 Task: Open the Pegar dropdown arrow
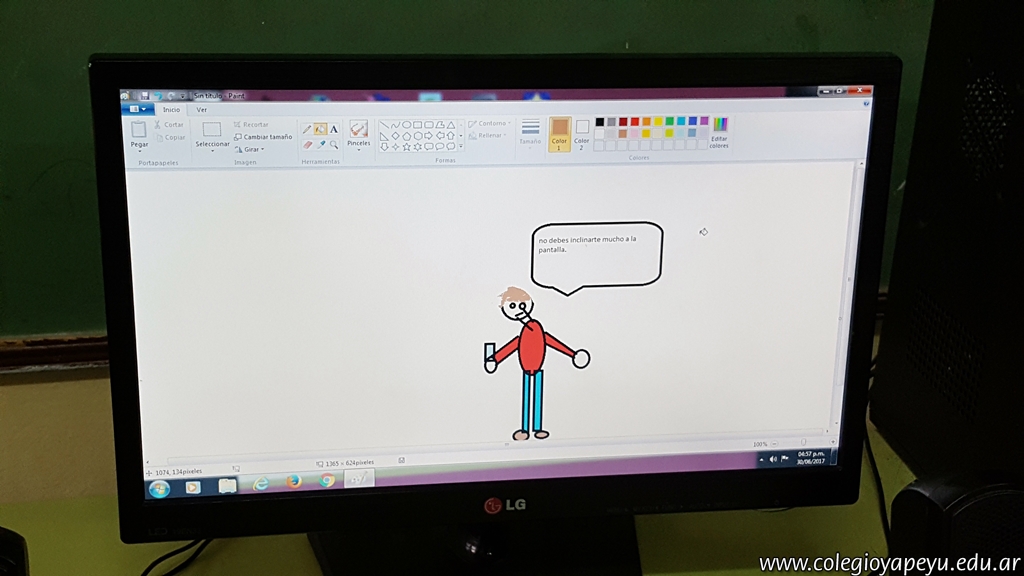coord(139,152)
